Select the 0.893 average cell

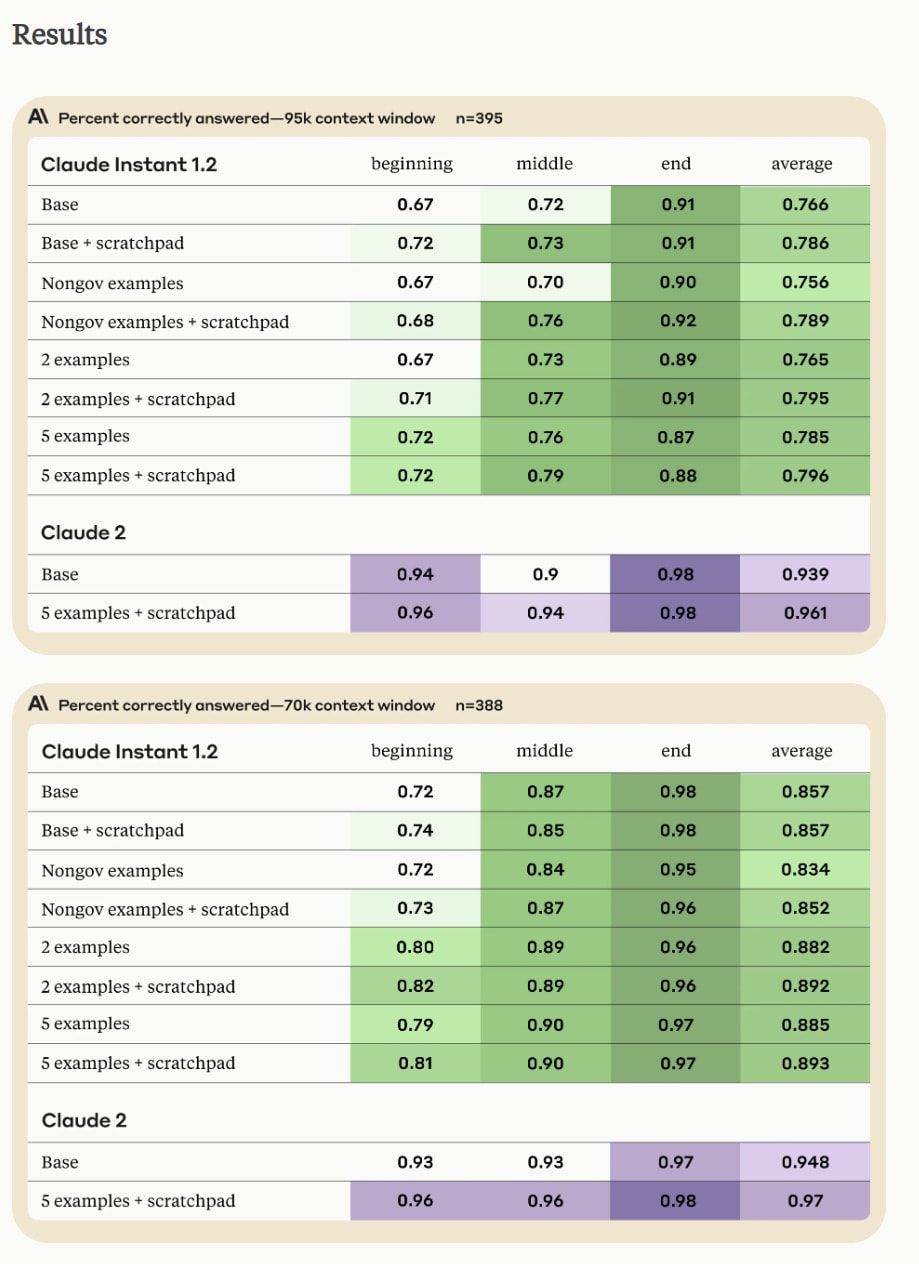(x=805, y=1063)
